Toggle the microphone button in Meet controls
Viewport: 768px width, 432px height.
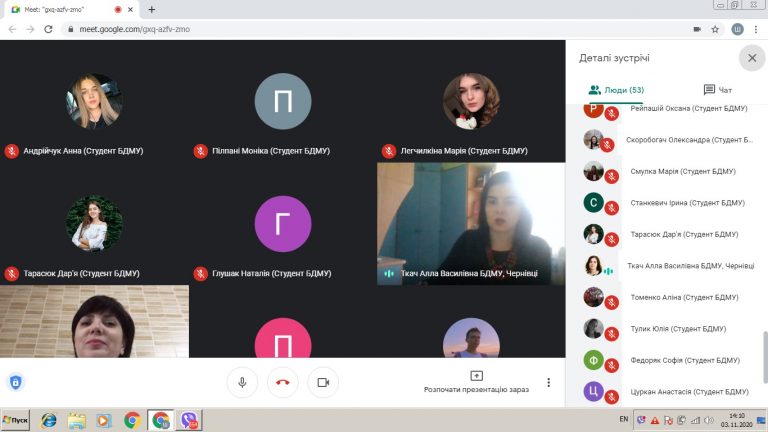tap(242, 382)
